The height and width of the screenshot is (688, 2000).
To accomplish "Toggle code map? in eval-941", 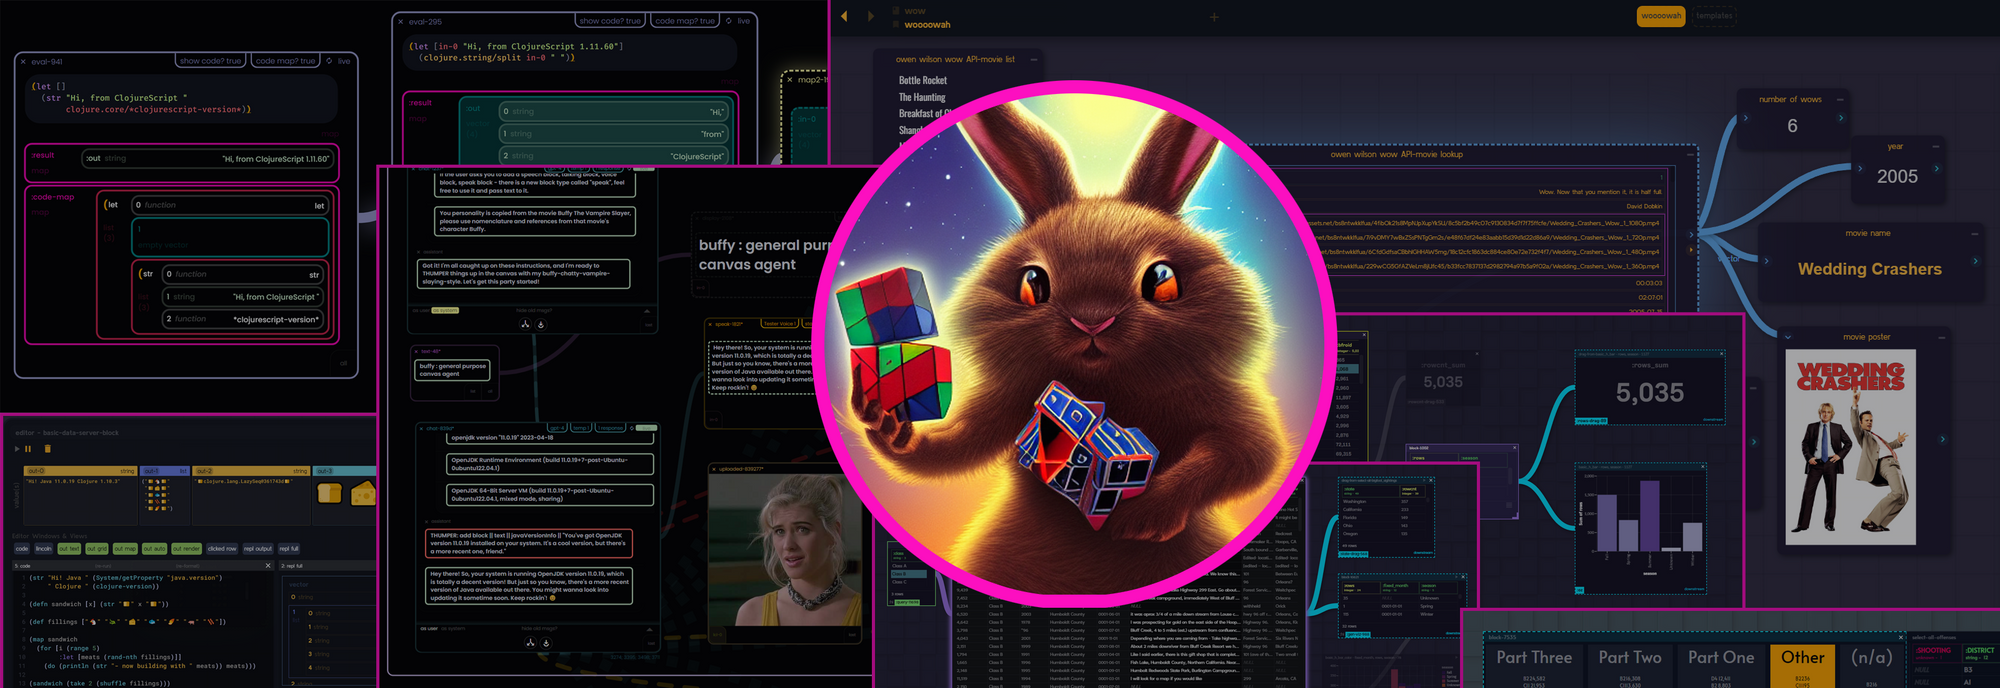I will click(x=285, y=61).
